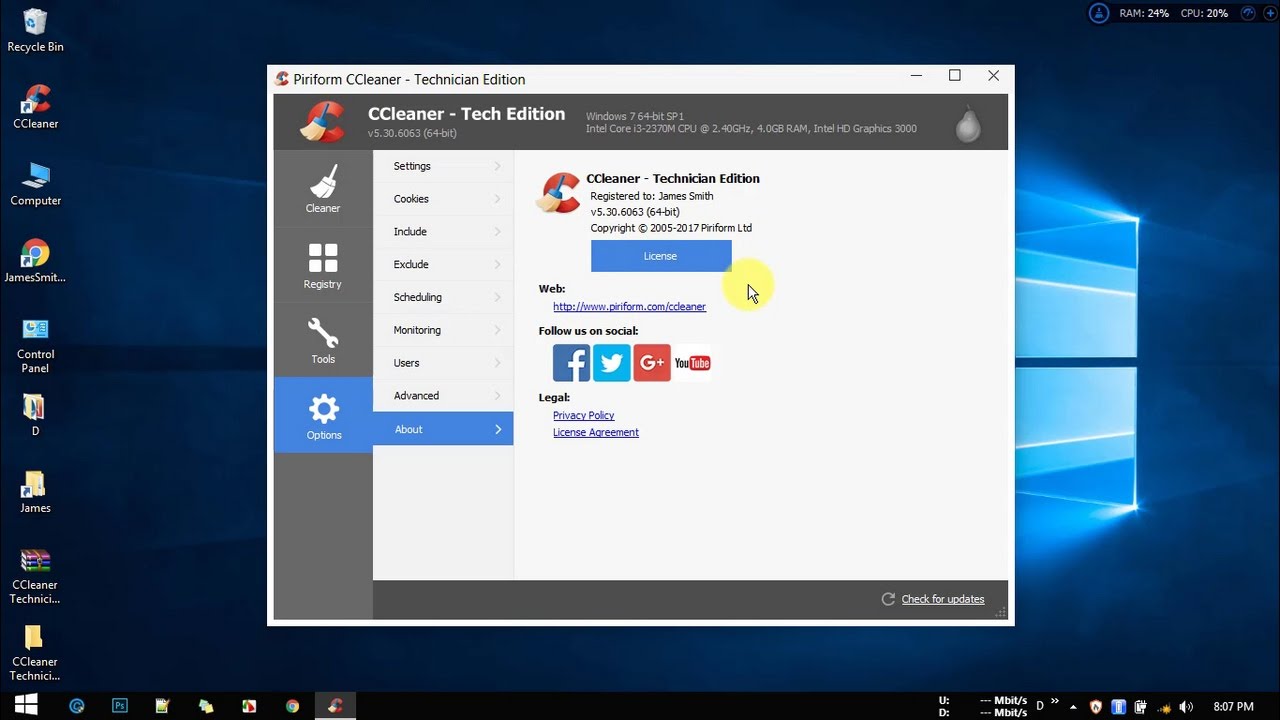Select the D drive desktop shortcut
The image size is (1280, 720).
tap(35, 415)
